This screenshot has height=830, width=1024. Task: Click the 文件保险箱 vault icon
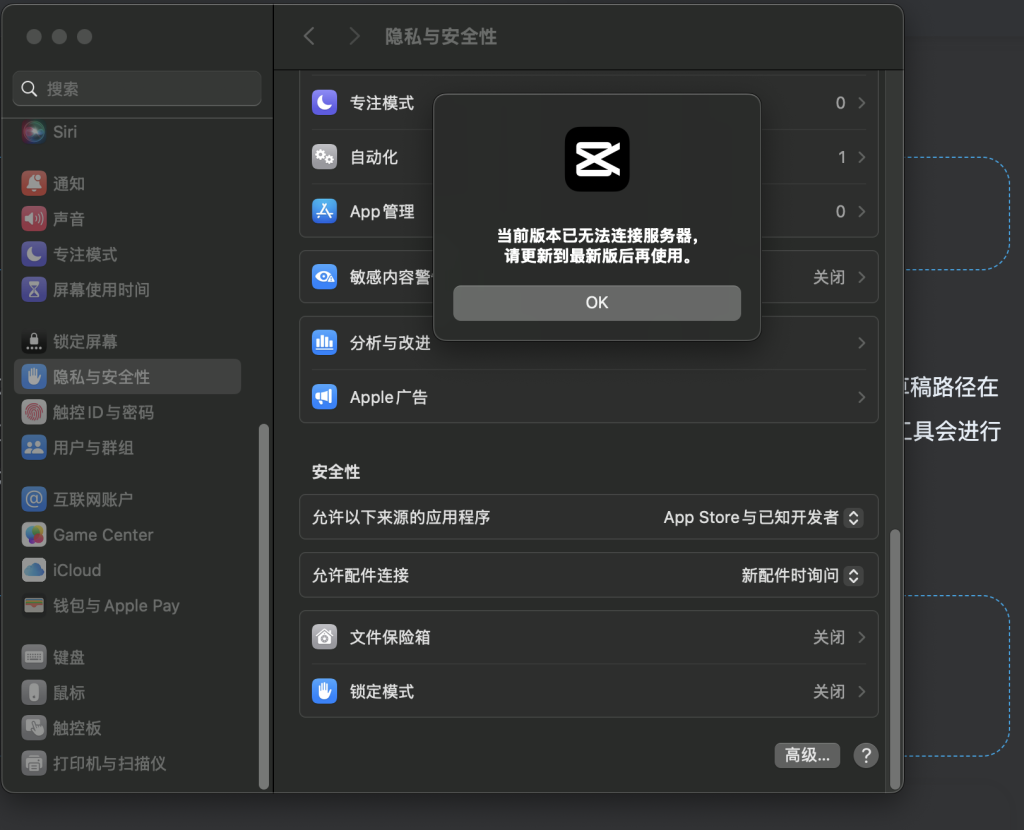click(x=323, y=636)
